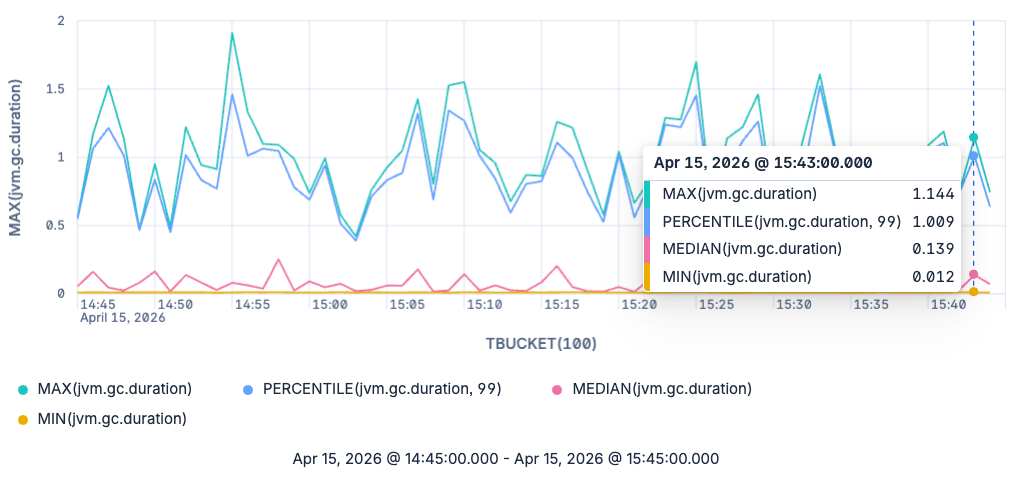This screenshot has width=1016, height=477.
Task: Click pink MEDIAN data point at 15:43
Action: click(x=973, y=275)
